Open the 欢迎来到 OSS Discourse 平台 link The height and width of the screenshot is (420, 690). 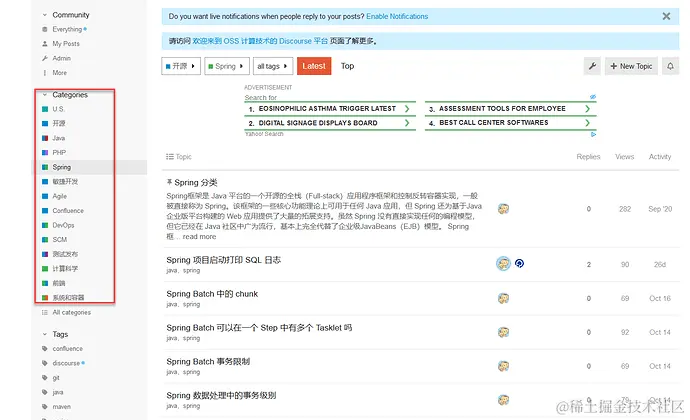click(x=260, y=41)
